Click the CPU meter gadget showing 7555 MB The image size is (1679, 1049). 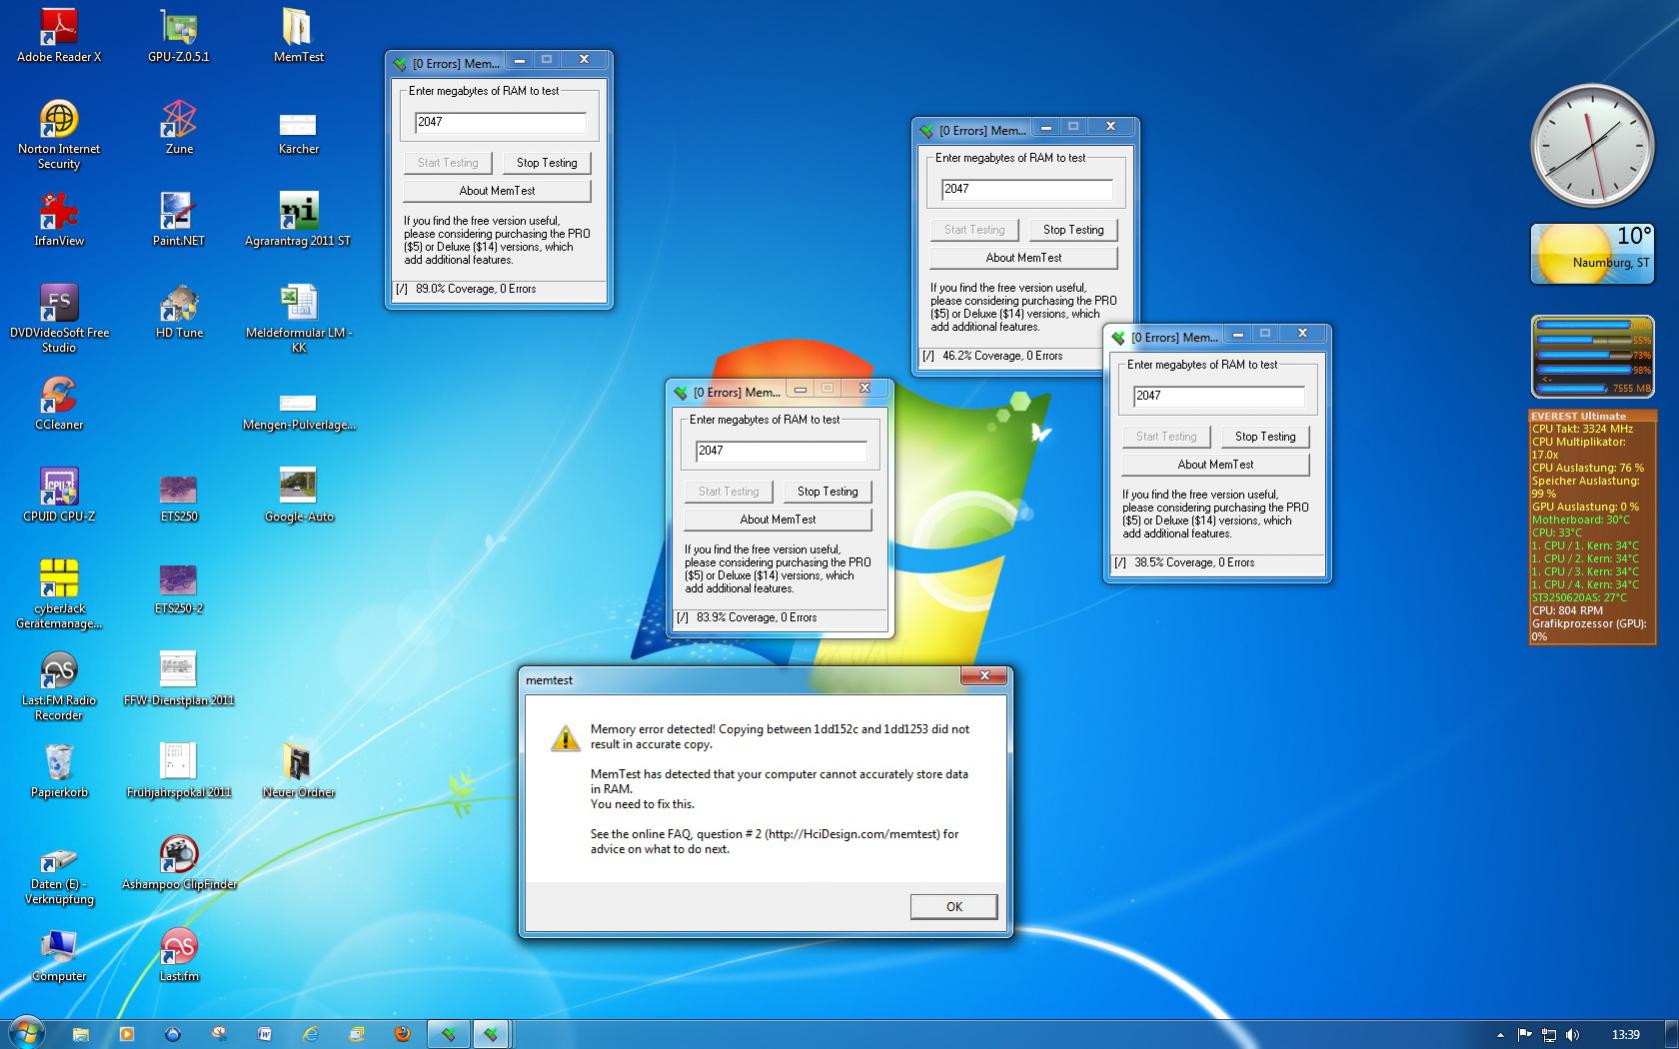[x=1592, y=357]
